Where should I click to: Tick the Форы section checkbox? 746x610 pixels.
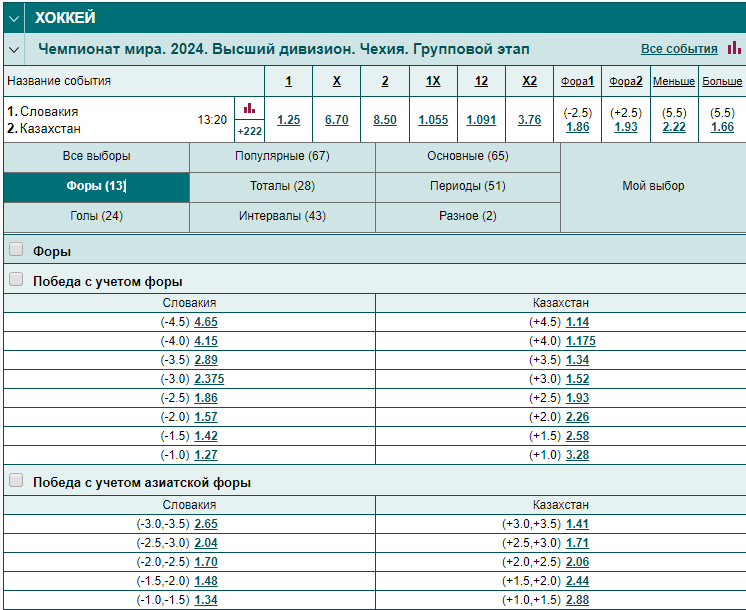click(16, 249)
